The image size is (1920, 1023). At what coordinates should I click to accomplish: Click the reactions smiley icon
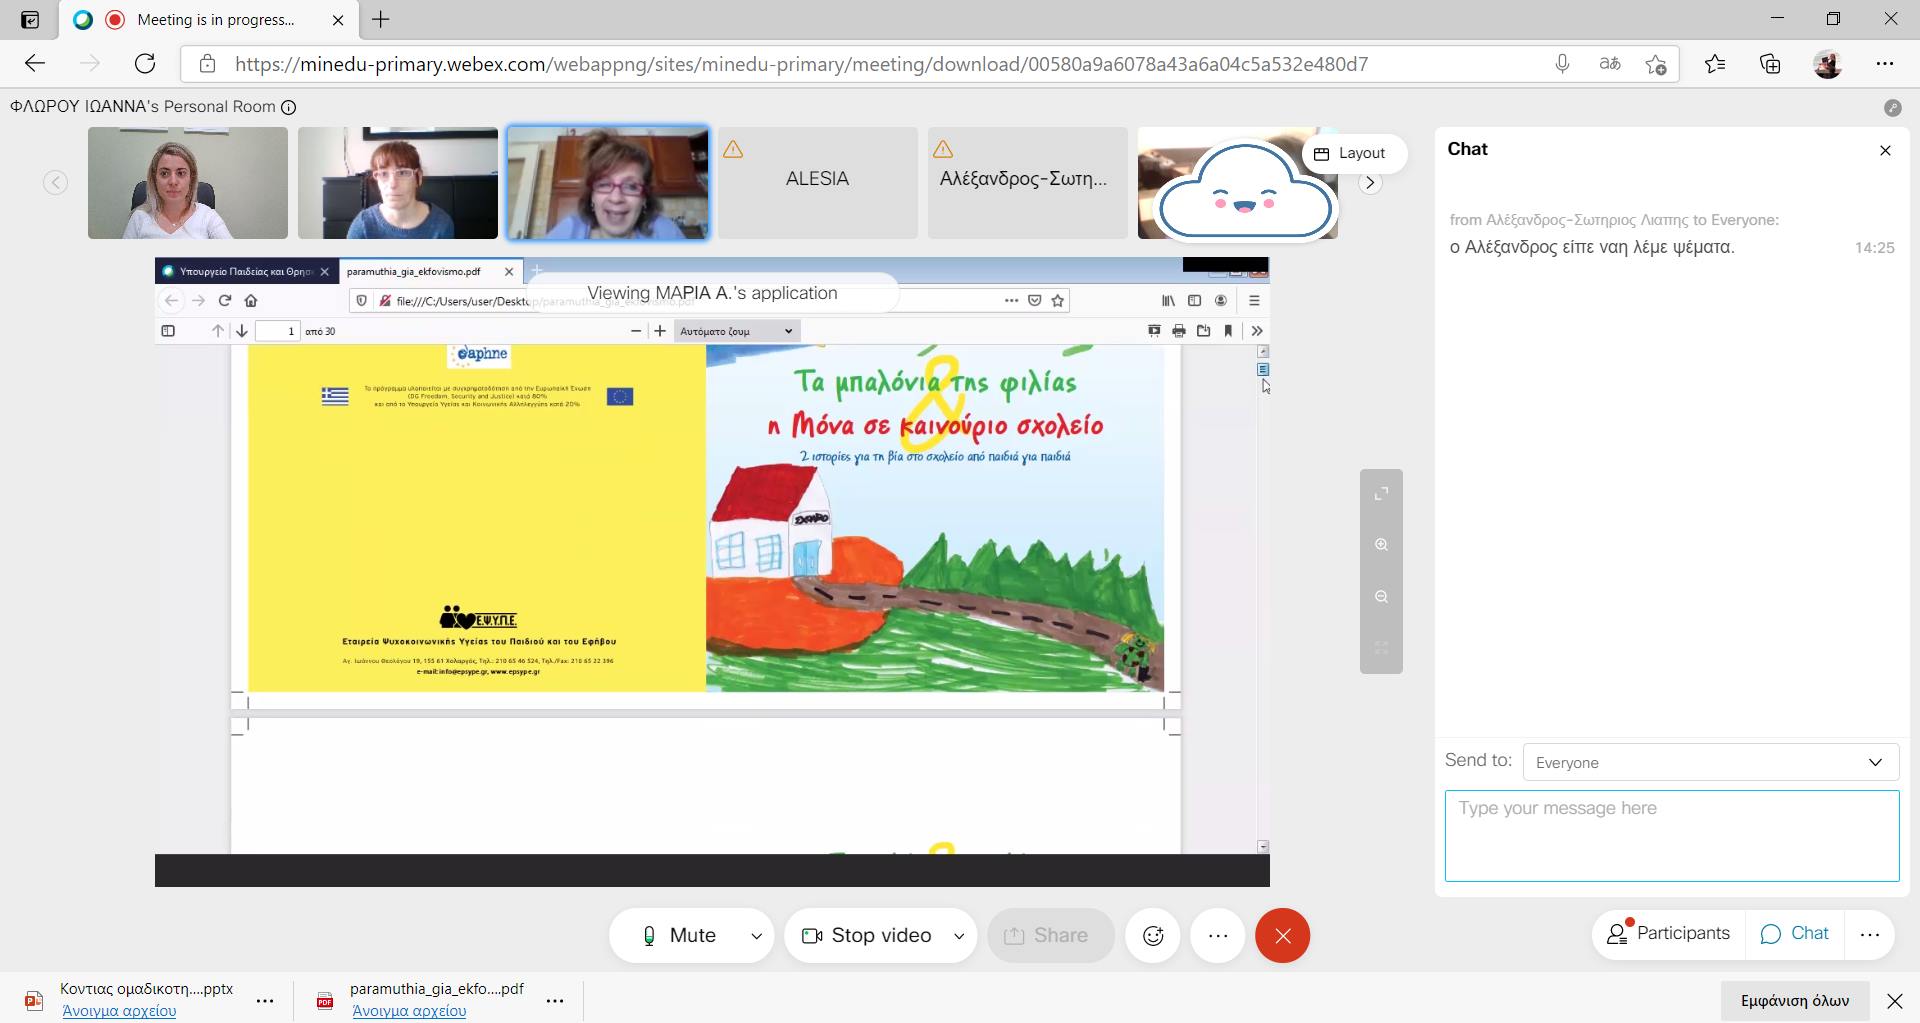click(1153, 935)
